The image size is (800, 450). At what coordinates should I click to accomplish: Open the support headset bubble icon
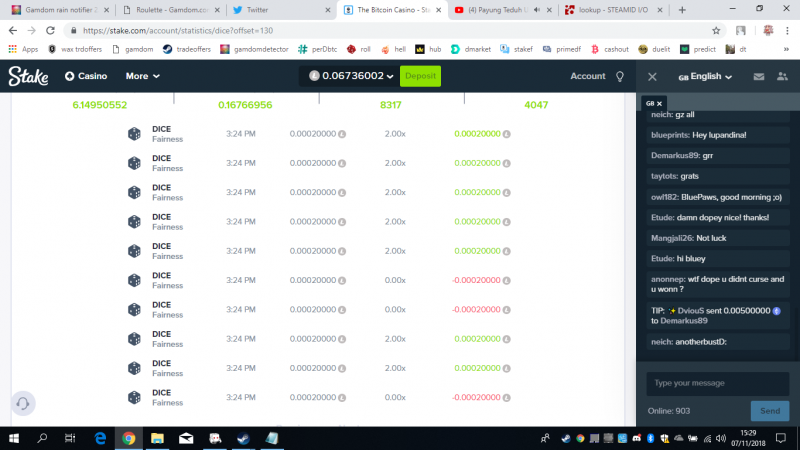point(23,404)
